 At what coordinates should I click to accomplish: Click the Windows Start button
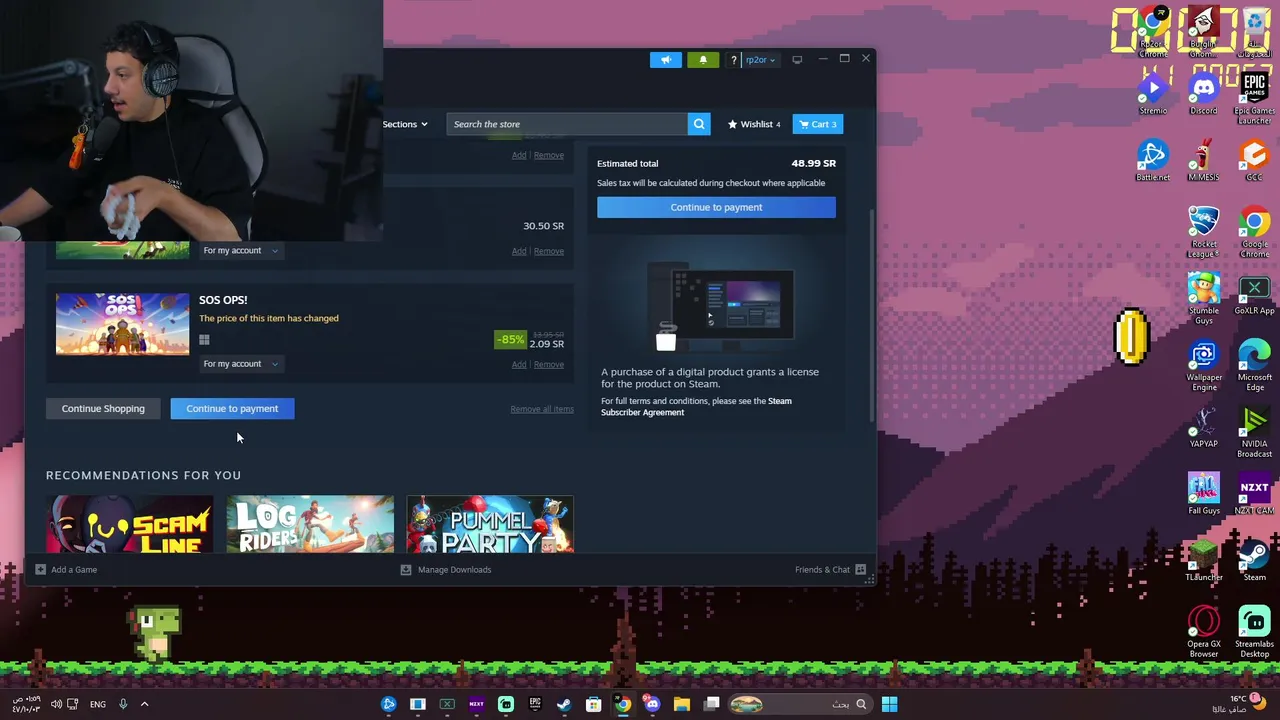tap(889, 704)
